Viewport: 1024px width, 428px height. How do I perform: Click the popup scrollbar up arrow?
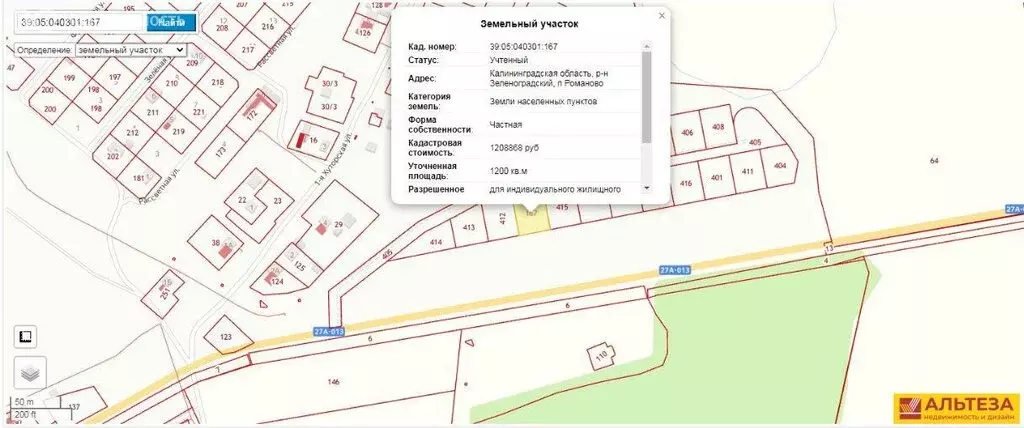(647, 46)
